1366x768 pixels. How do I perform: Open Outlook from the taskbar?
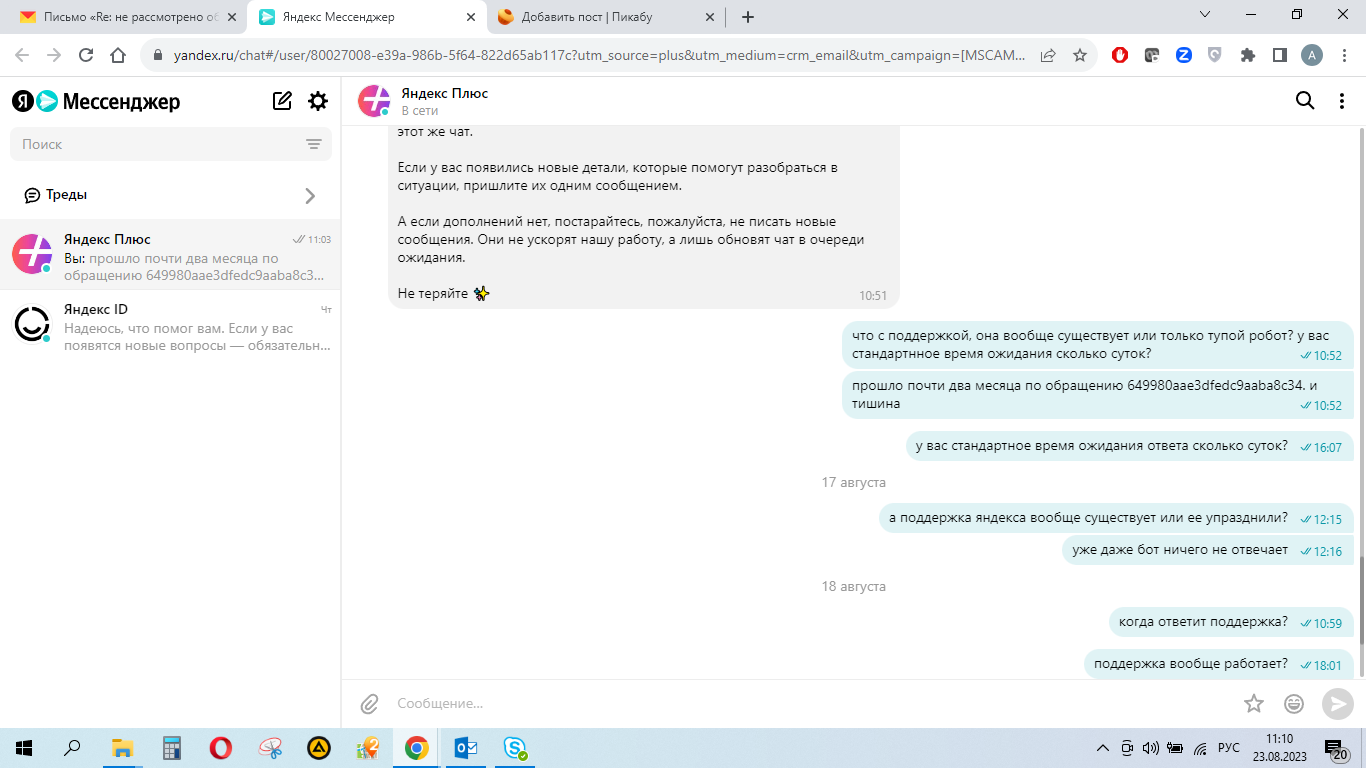pyautogui.click(x=466, y=748)
